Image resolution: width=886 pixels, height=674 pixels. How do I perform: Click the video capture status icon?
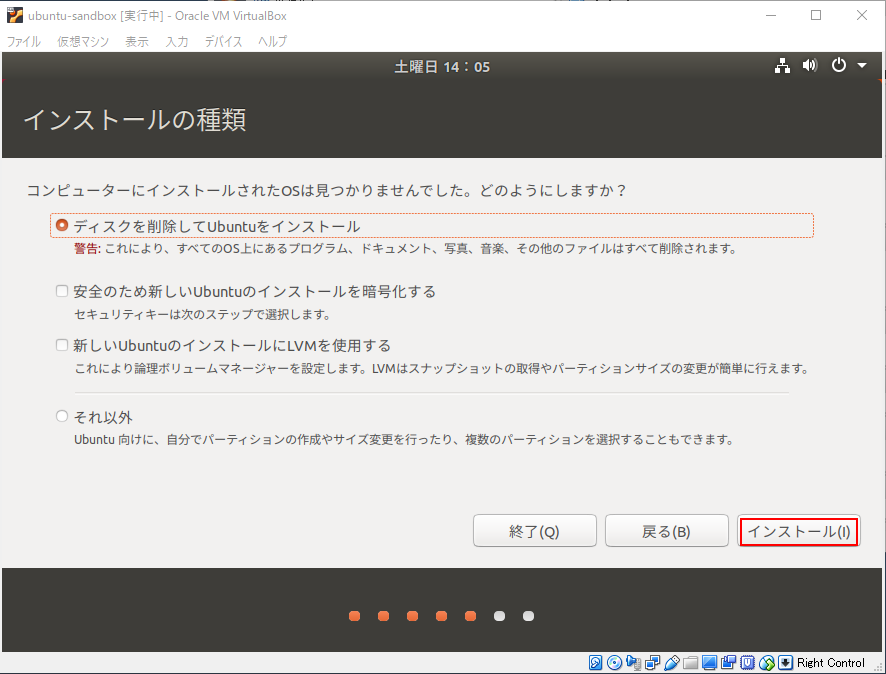pyautogui.click(x=728, y=662)
